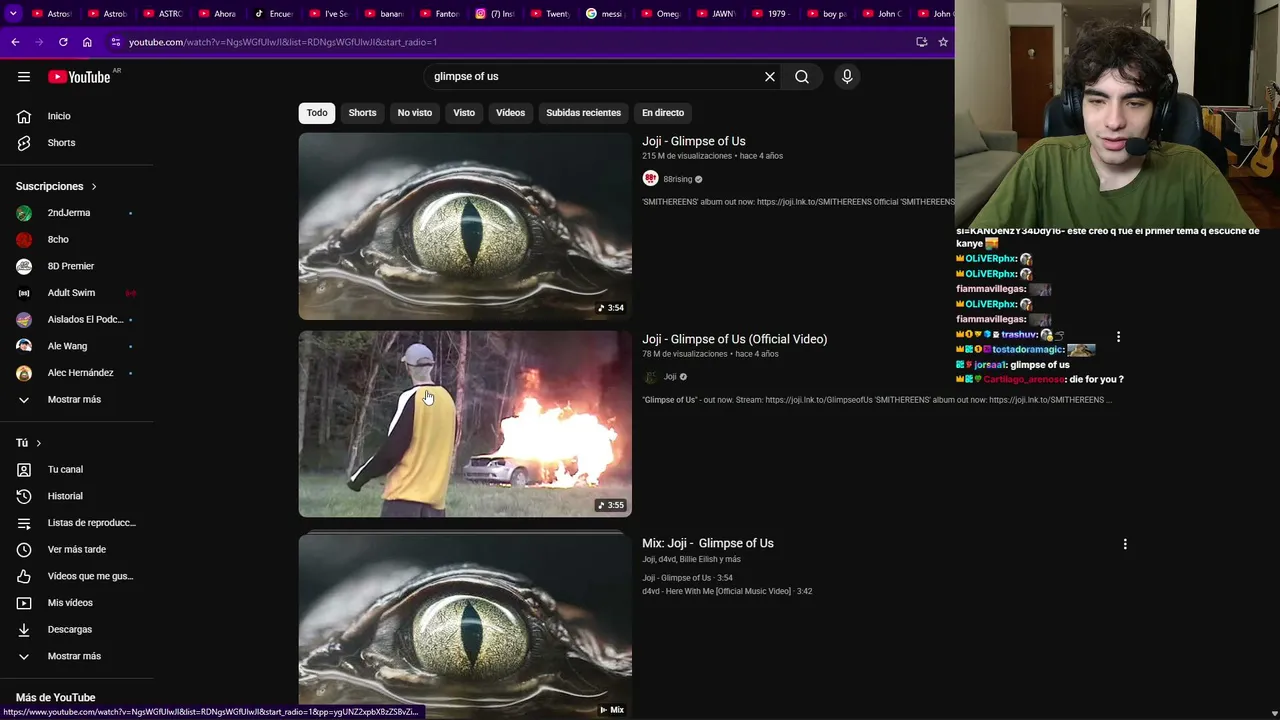
Task: Click the install app icon in address bar
Action: click(x=922, y=42)
